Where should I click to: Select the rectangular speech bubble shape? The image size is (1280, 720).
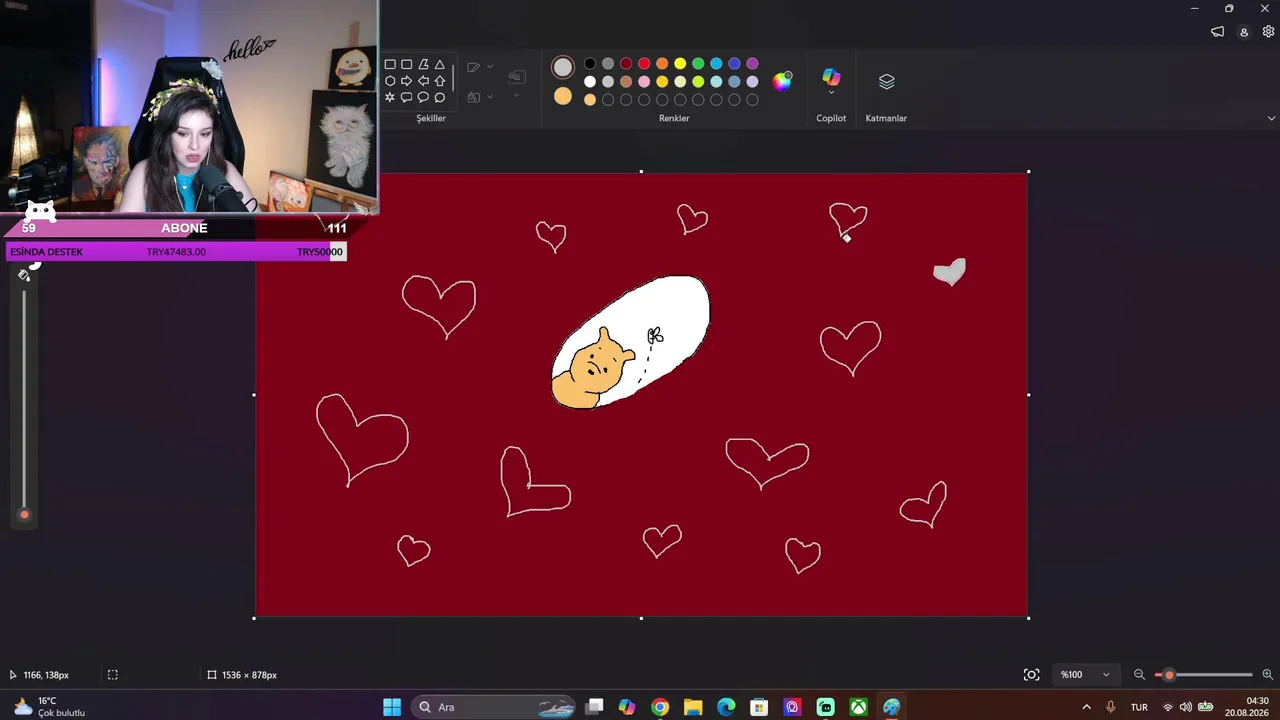point(407,97)
